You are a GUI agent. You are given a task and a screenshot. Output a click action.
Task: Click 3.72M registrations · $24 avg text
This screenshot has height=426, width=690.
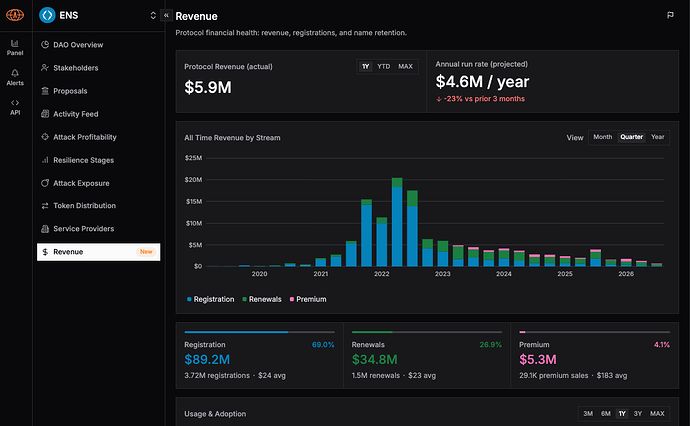pos(235,375)
